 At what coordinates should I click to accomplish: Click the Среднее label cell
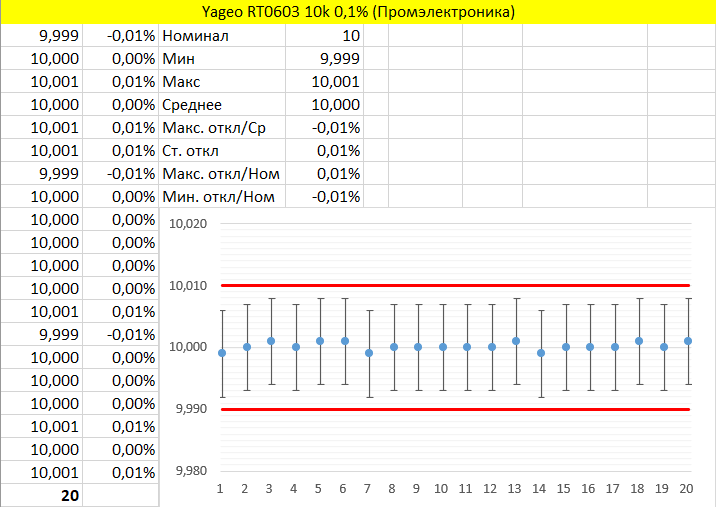pos(222,105)
